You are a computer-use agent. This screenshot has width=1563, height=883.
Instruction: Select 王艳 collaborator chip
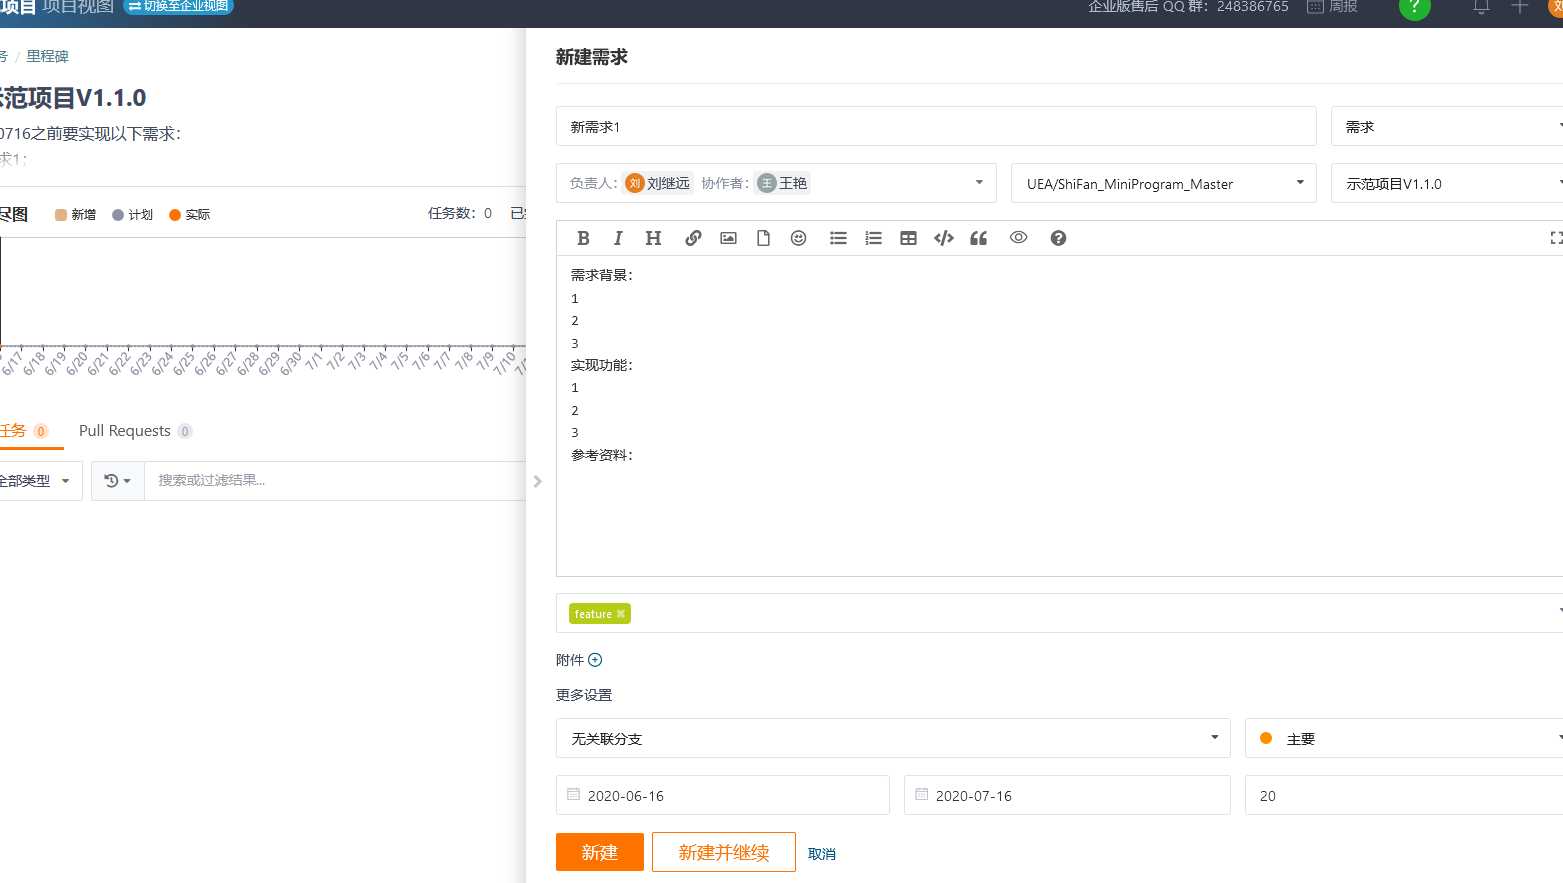783,183
